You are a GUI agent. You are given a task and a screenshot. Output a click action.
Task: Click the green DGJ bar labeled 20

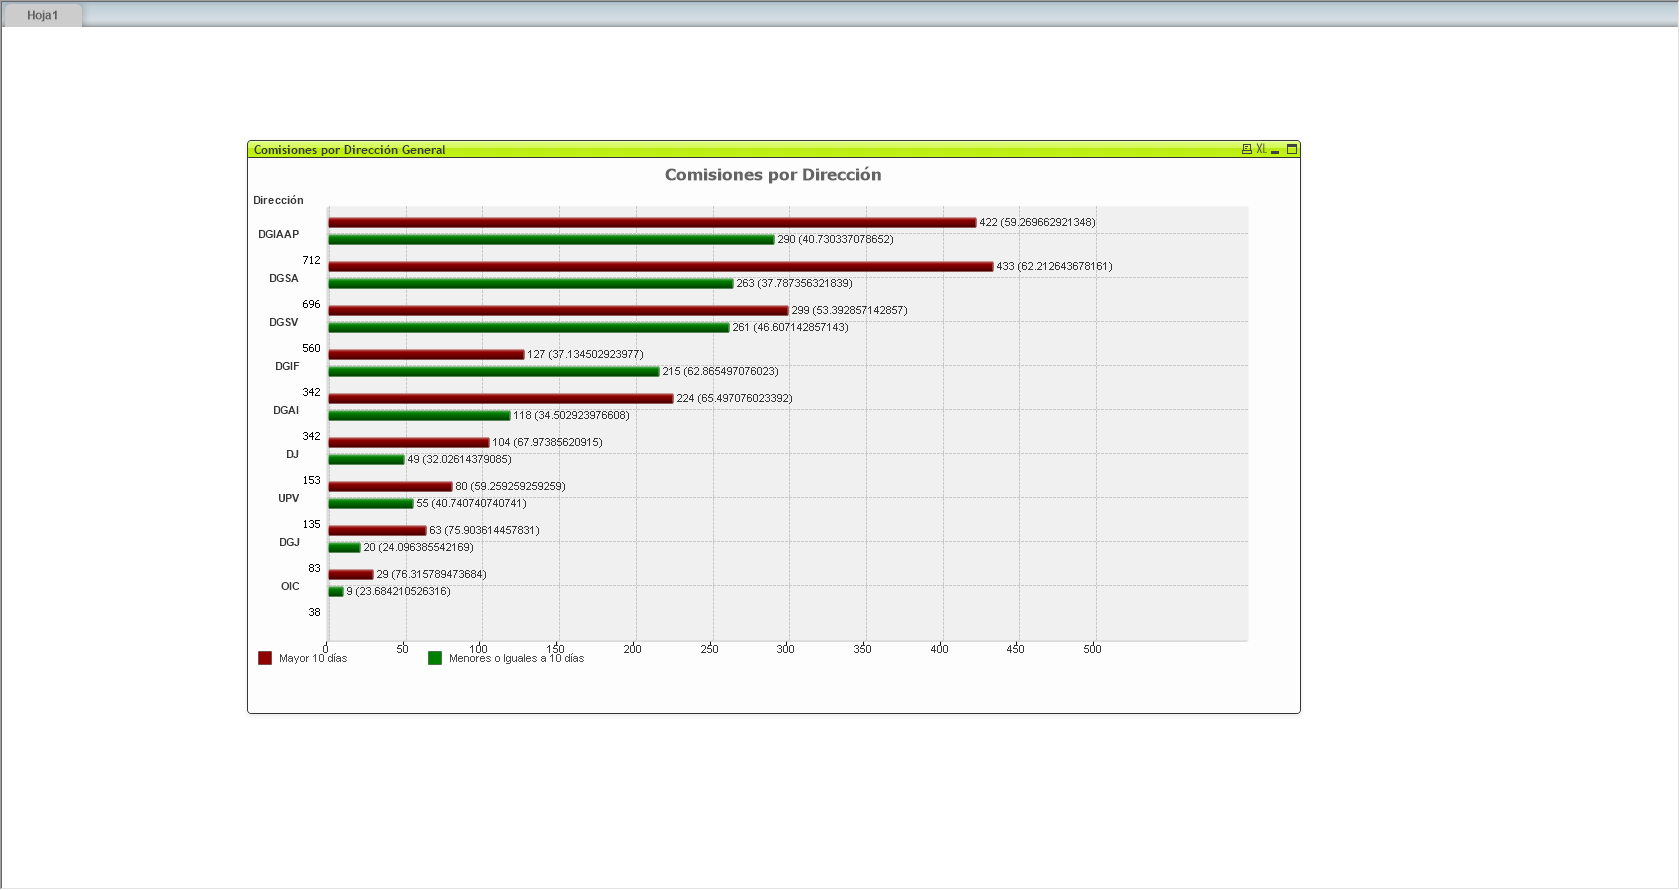tap(344, 547)
